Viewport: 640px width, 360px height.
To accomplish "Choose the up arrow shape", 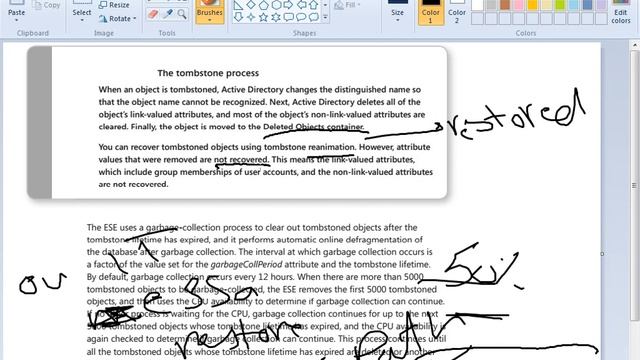I will (313, 5).
